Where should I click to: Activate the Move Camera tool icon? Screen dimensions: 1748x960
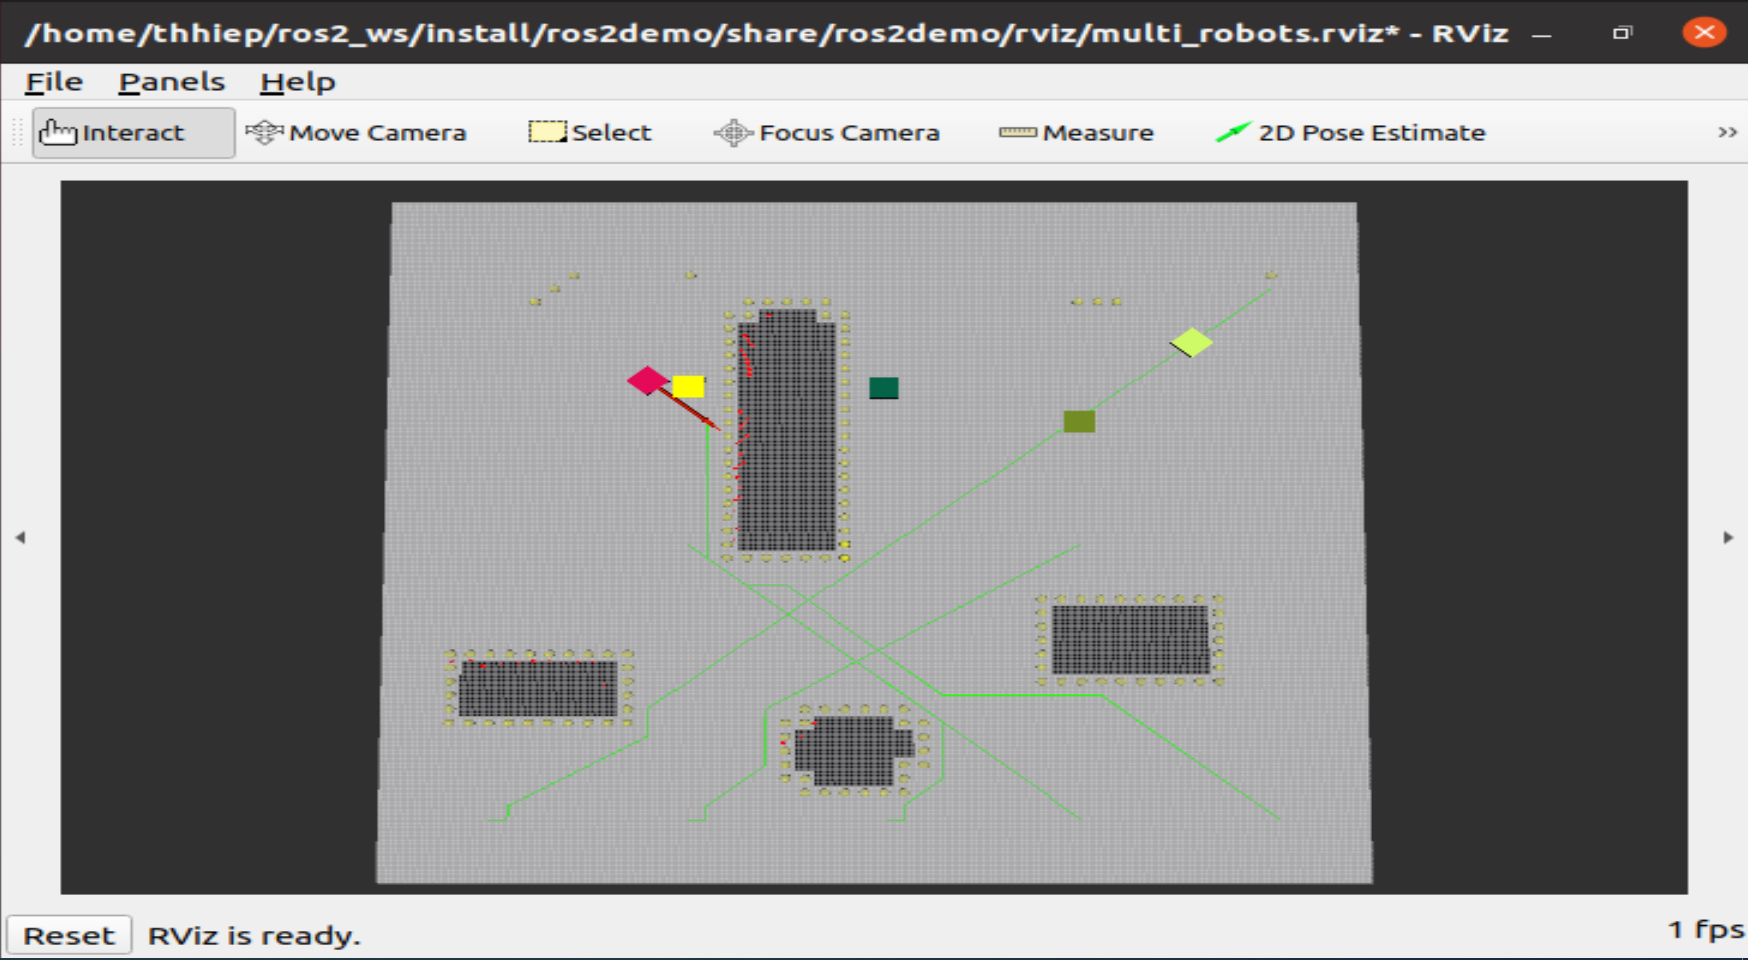[x=264, y=132]
